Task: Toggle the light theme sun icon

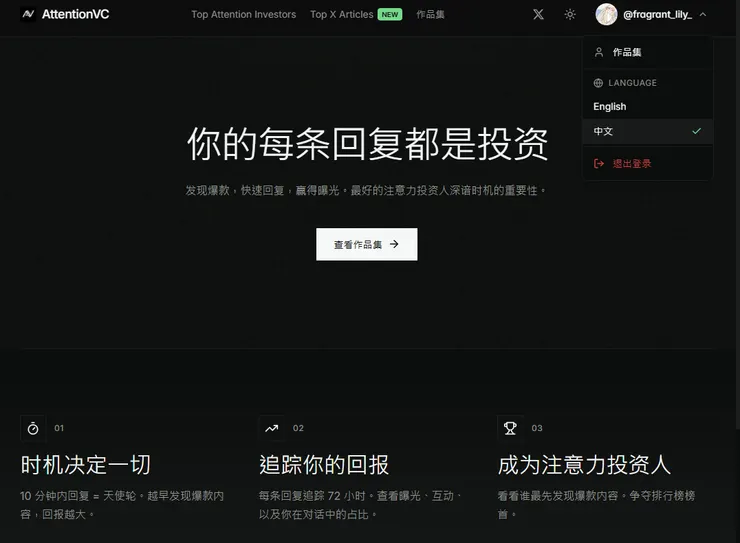Action: (570, 15)
